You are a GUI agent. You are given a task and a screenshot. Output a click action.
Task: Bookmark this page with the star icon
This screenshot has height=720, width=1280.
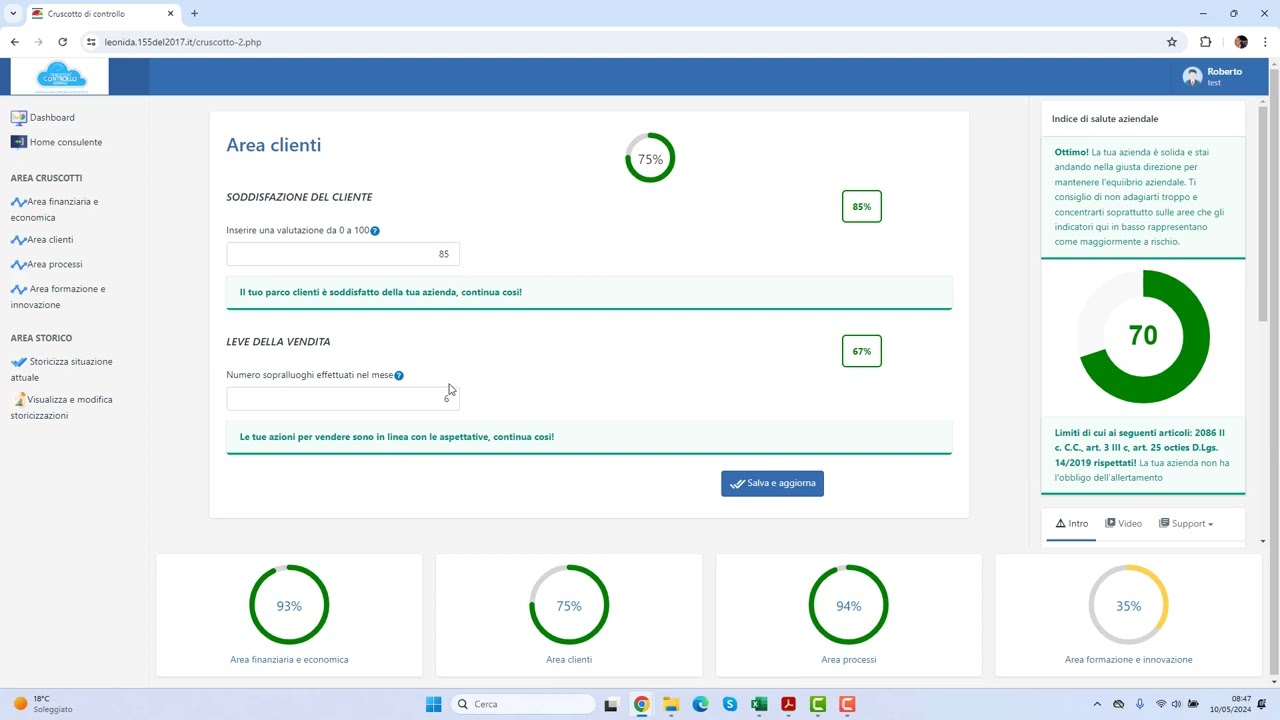click(x=1172, y=42)
